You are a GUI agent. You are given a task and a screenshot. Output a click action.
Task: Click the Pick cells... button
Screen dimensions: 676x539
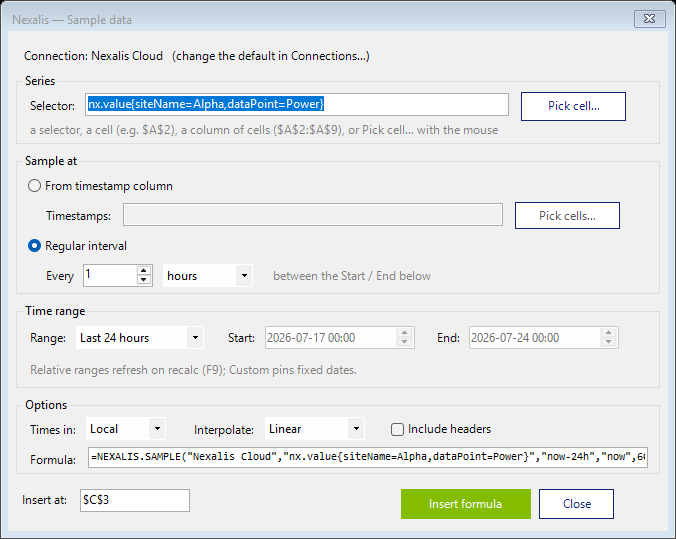(x=567, y=216)
